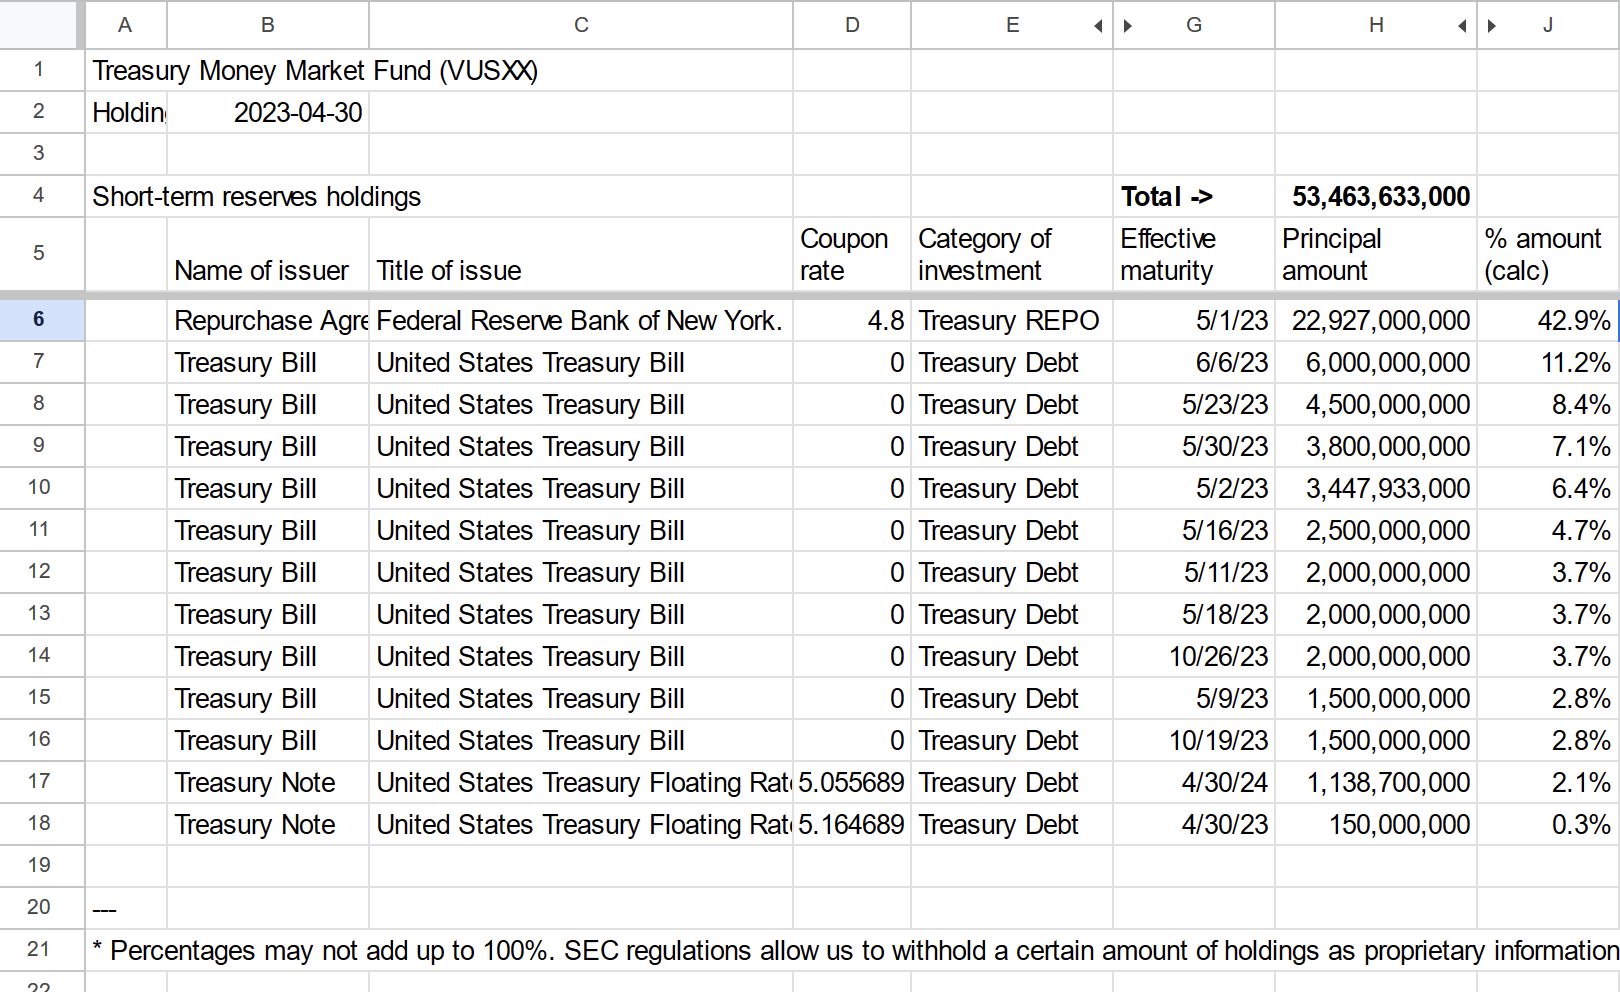Image resolution: width=1620 pixels, height=992 pixels.
Task: Click maturity date '4/30/24'
Action: [x=1194, y=783]
